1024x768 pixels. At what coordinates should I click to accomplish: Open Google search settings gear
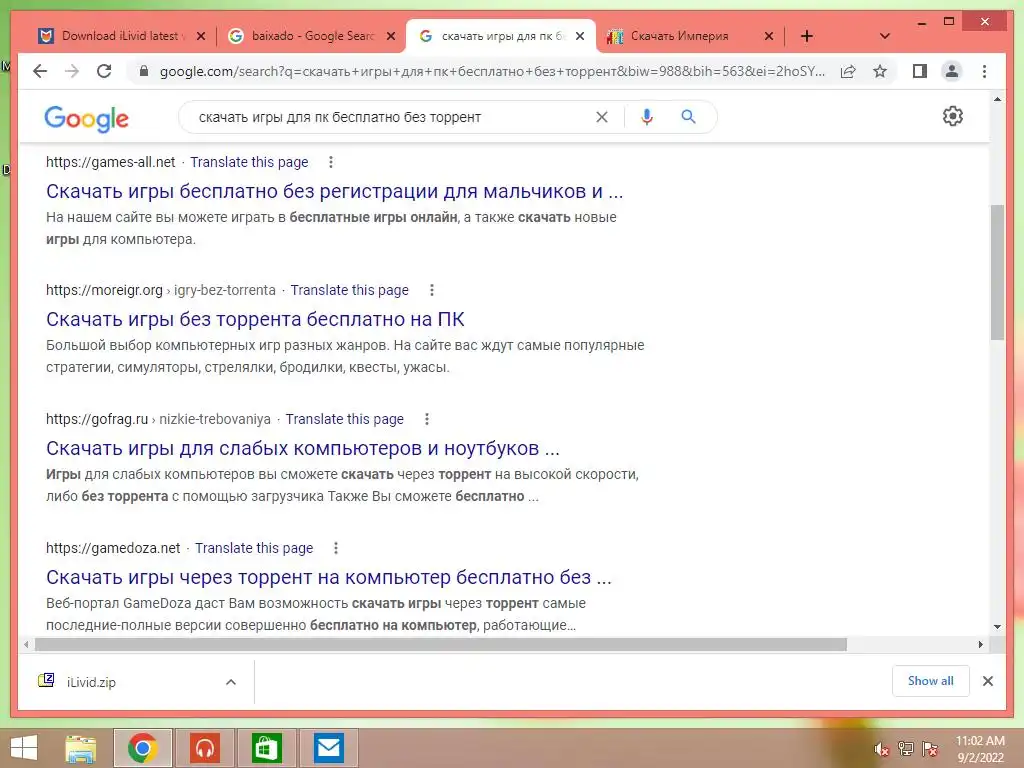click(953, 116)
